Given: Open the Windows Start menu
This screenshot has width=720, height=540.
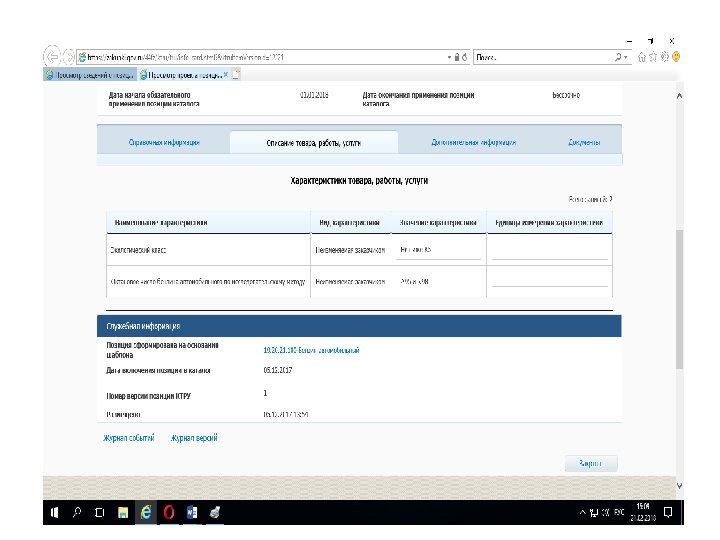Looking at the screenshot, I should click(x=54, y=512).
